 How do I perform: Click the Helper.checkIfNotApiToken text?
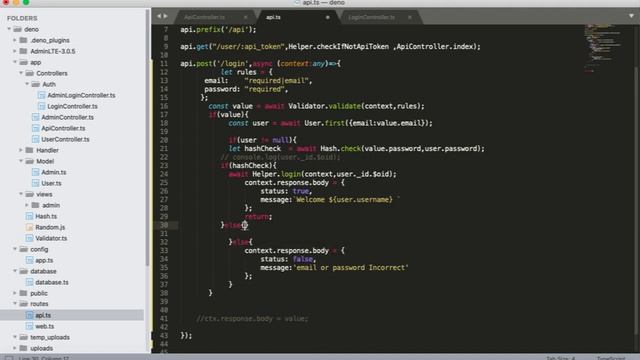click(338, 47)
